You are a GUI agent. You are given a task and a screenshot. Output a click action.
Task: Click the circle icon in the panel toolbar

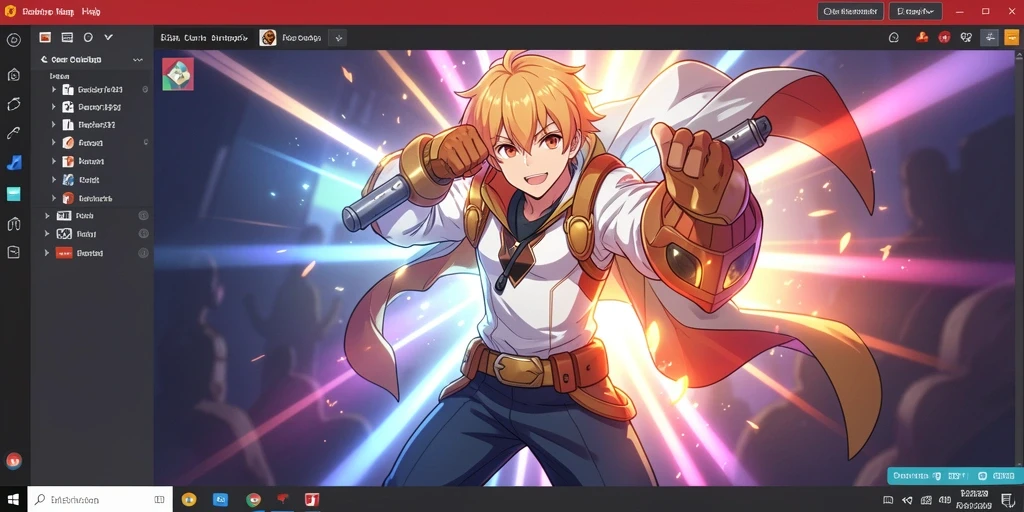(88, 37)
